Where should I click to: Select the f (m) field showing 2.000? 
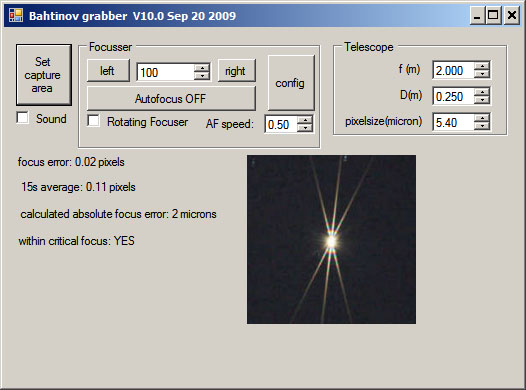(x=454, y=70)
